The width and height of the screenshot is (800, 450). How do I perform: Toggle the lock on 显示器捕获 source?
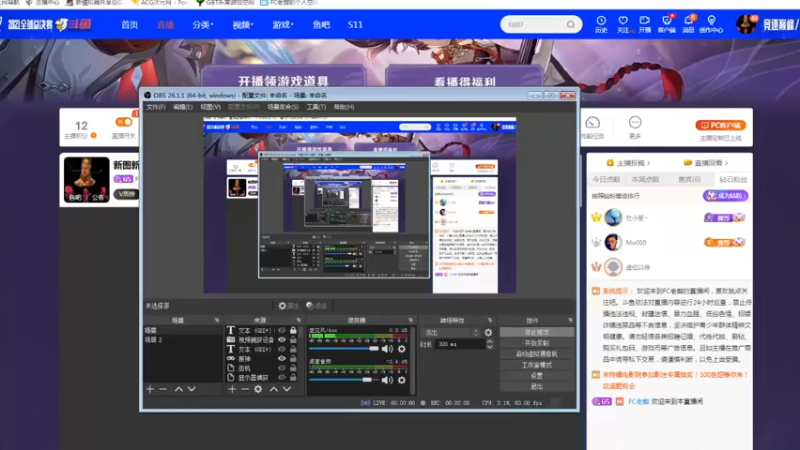point(293,378)
